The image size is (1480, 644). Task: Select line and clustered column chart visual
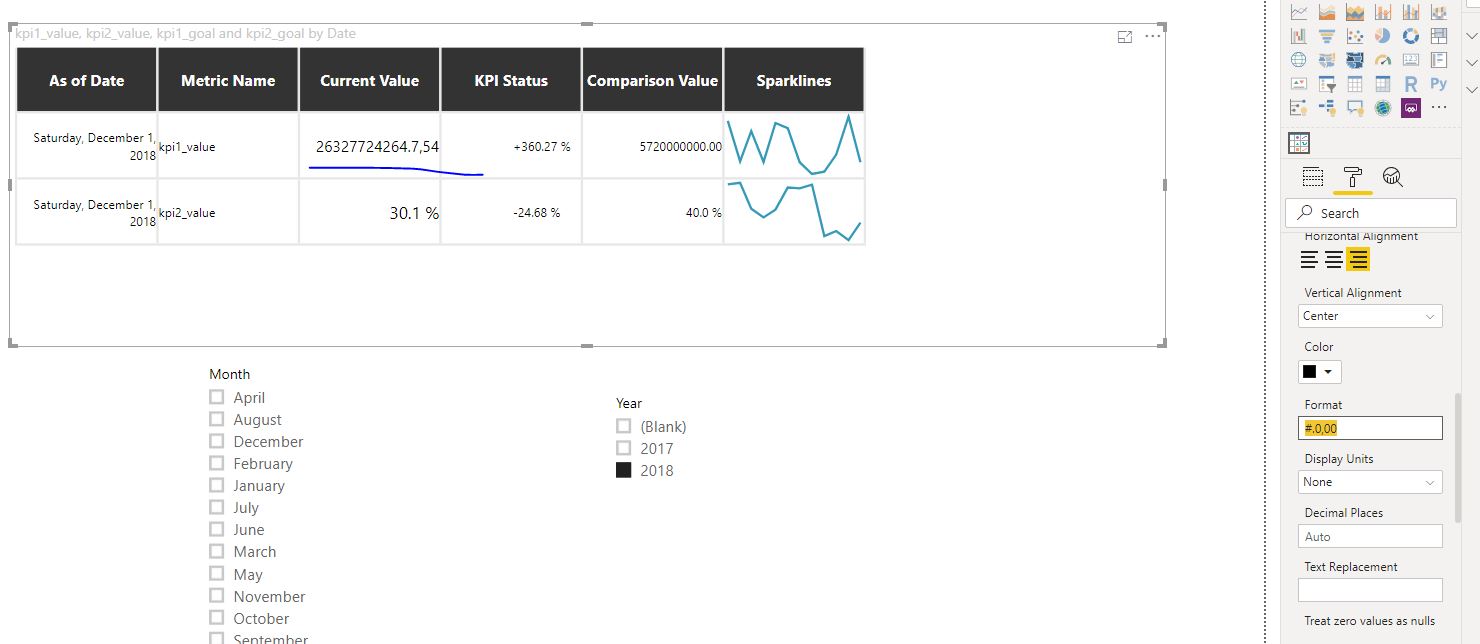coord(1411,13)
